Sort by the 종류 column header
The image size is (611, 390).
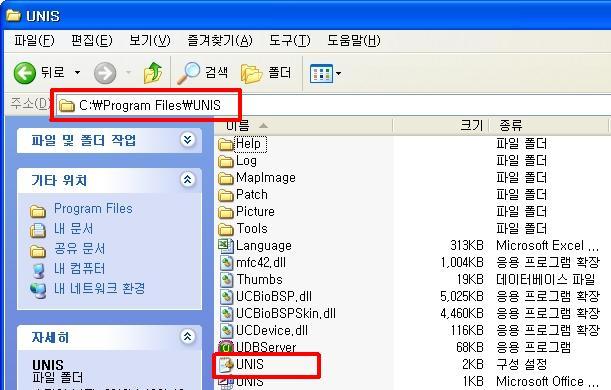[549, 125]
